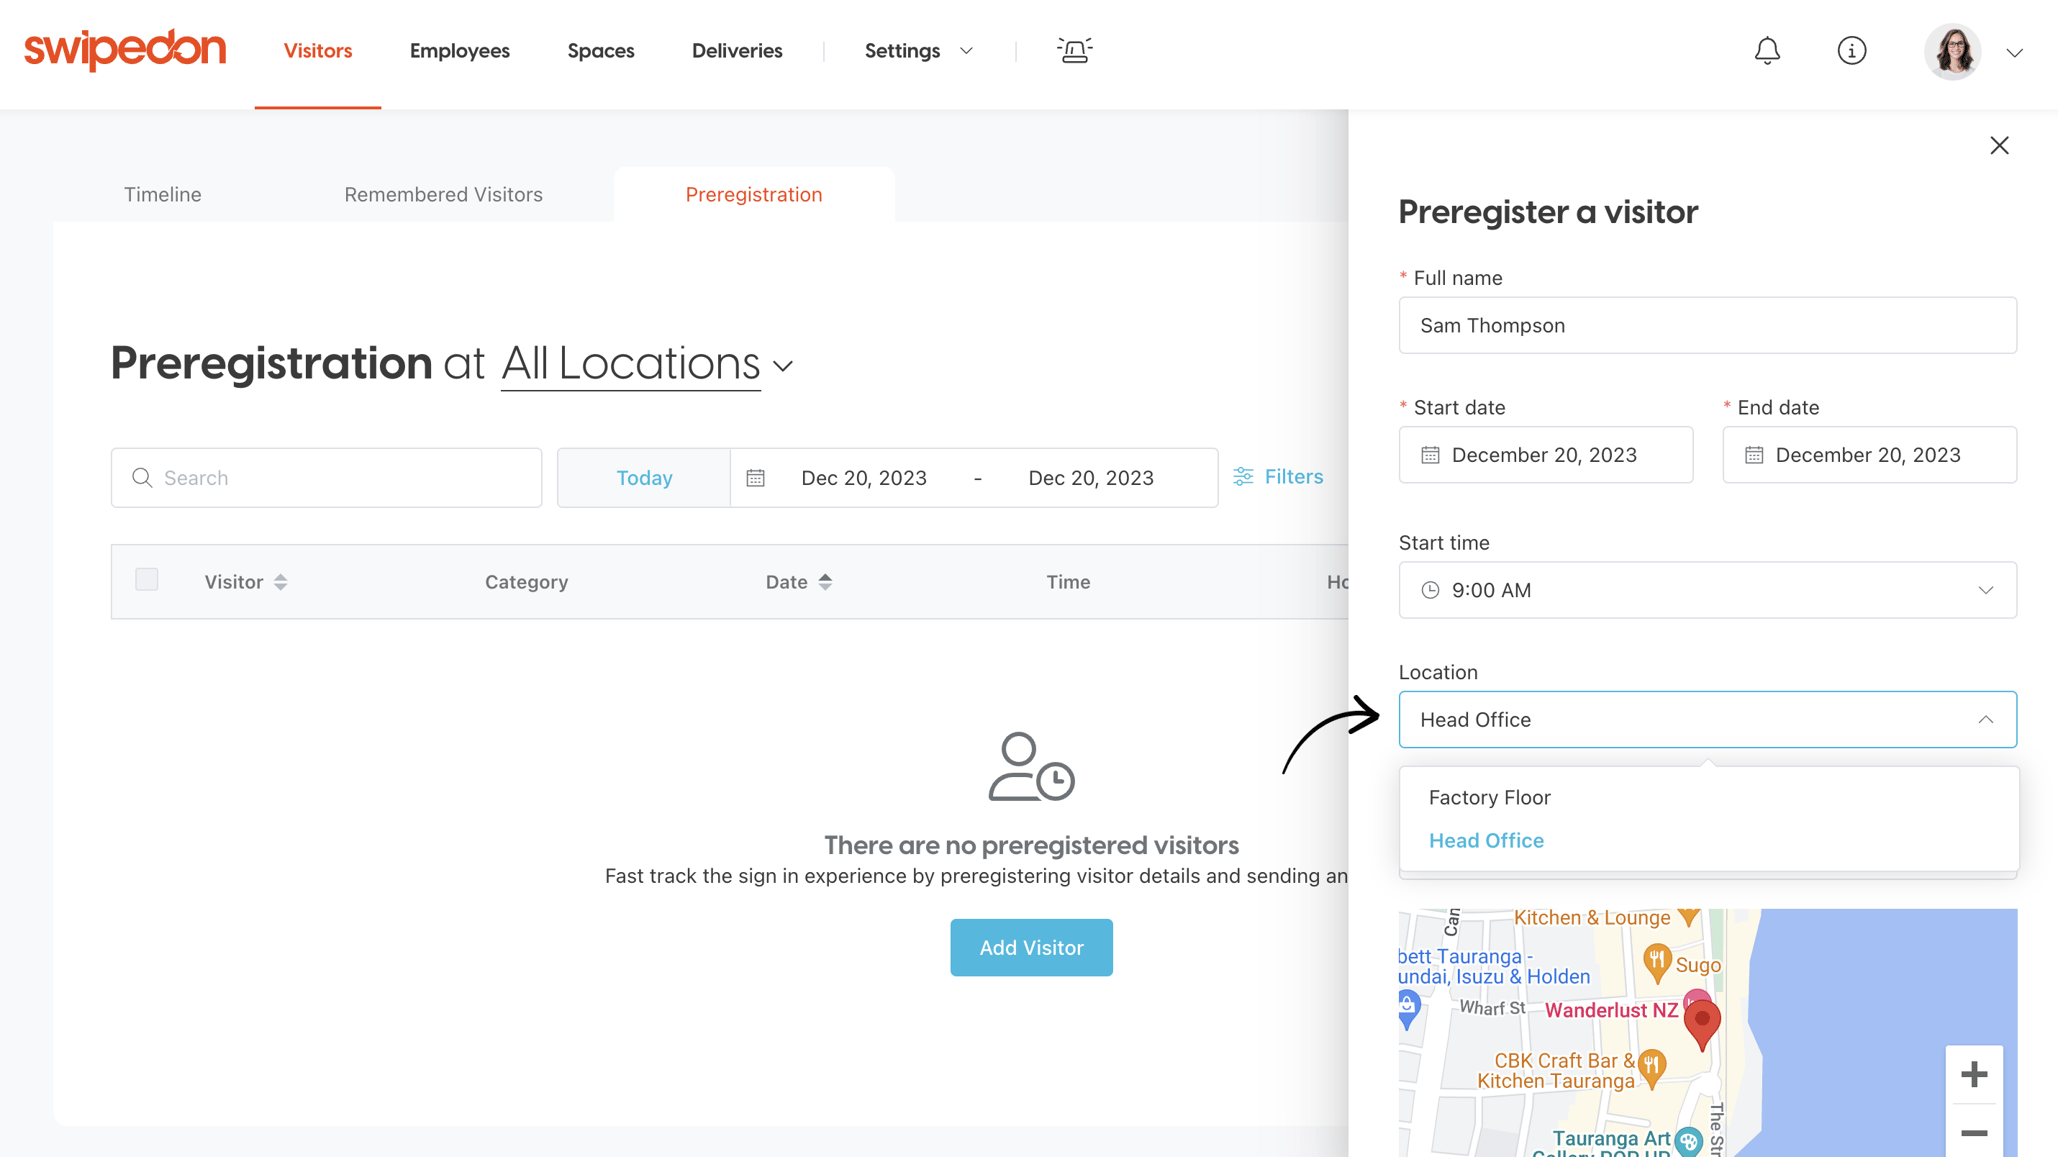Click the Full name input showing Sam Thompson
Viewport: 2058px width, 1157px height.
(1706, 325)
